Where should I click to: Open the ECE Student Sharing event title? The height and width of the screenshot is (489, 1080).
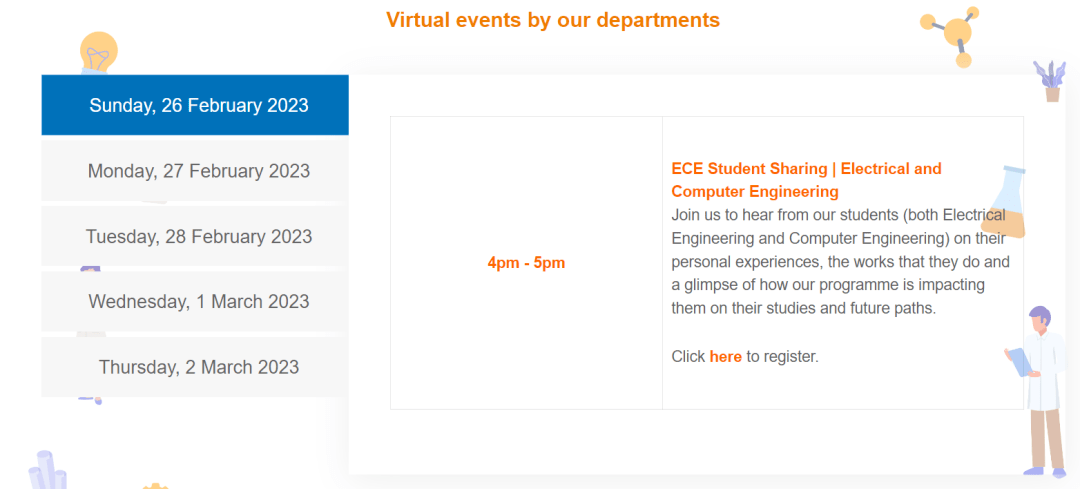[x=806, y=180]
